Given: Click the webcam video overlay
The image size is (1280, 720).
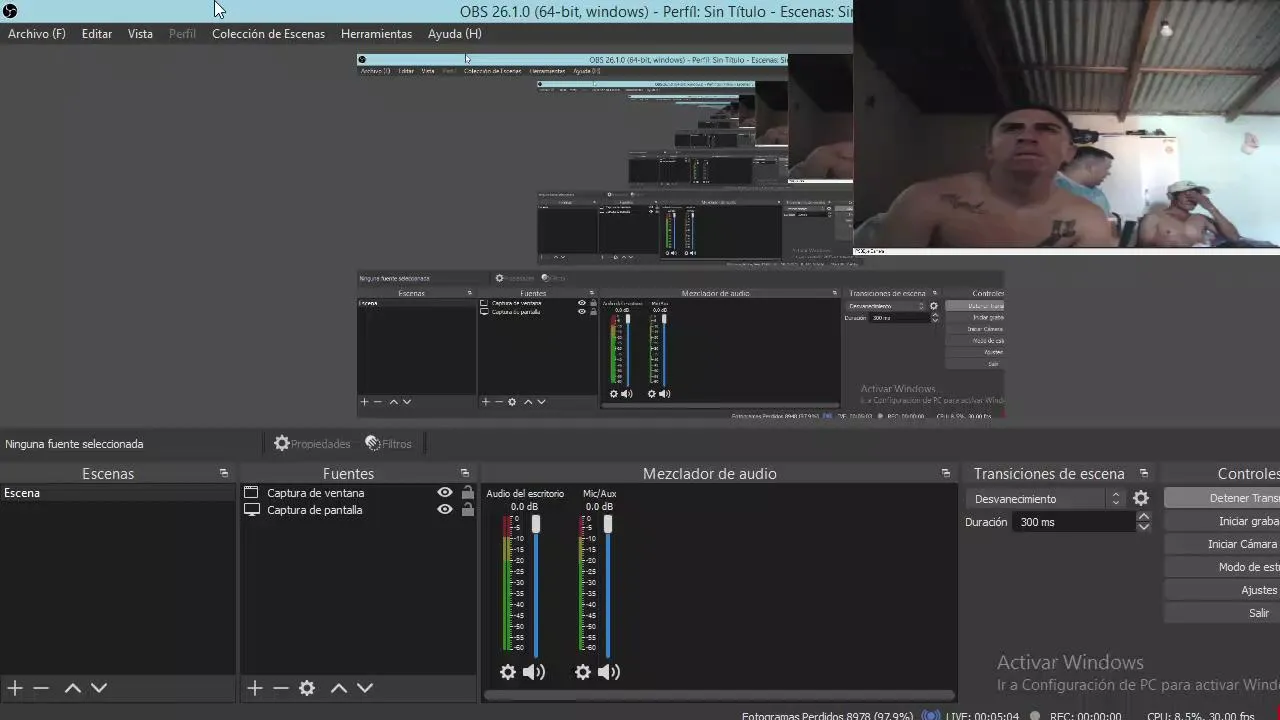Looking at the screenshot, I should tap(1066, 127).
